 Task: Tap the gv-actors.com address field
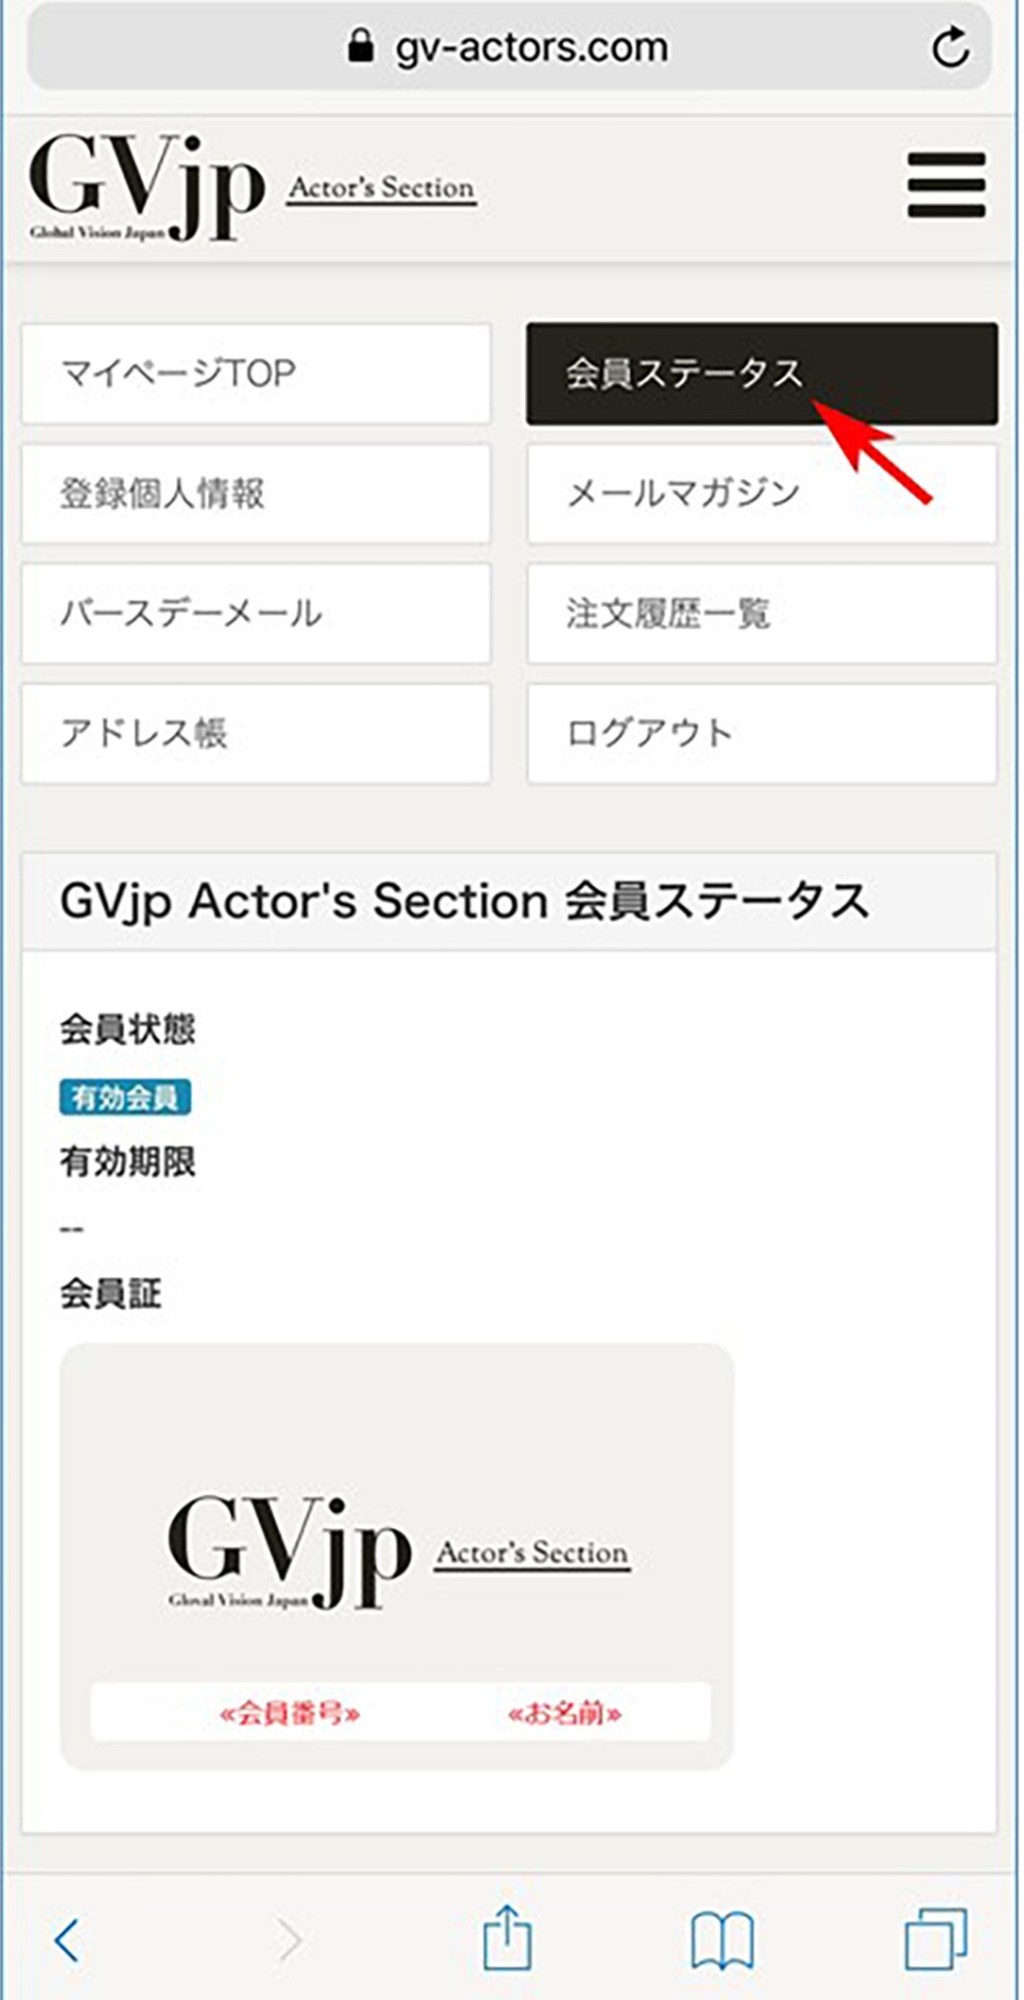click(531, 47)
